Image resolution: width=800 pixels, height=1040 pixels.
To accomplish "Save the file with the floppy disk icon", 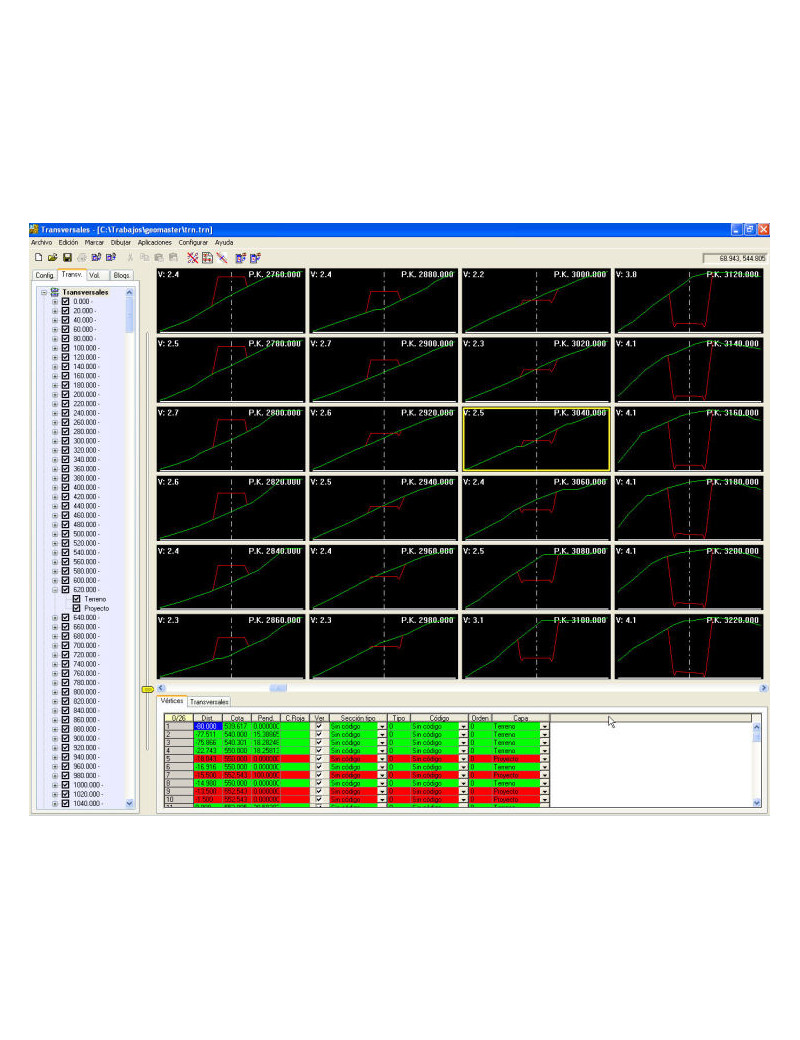I will click(67, 257).
